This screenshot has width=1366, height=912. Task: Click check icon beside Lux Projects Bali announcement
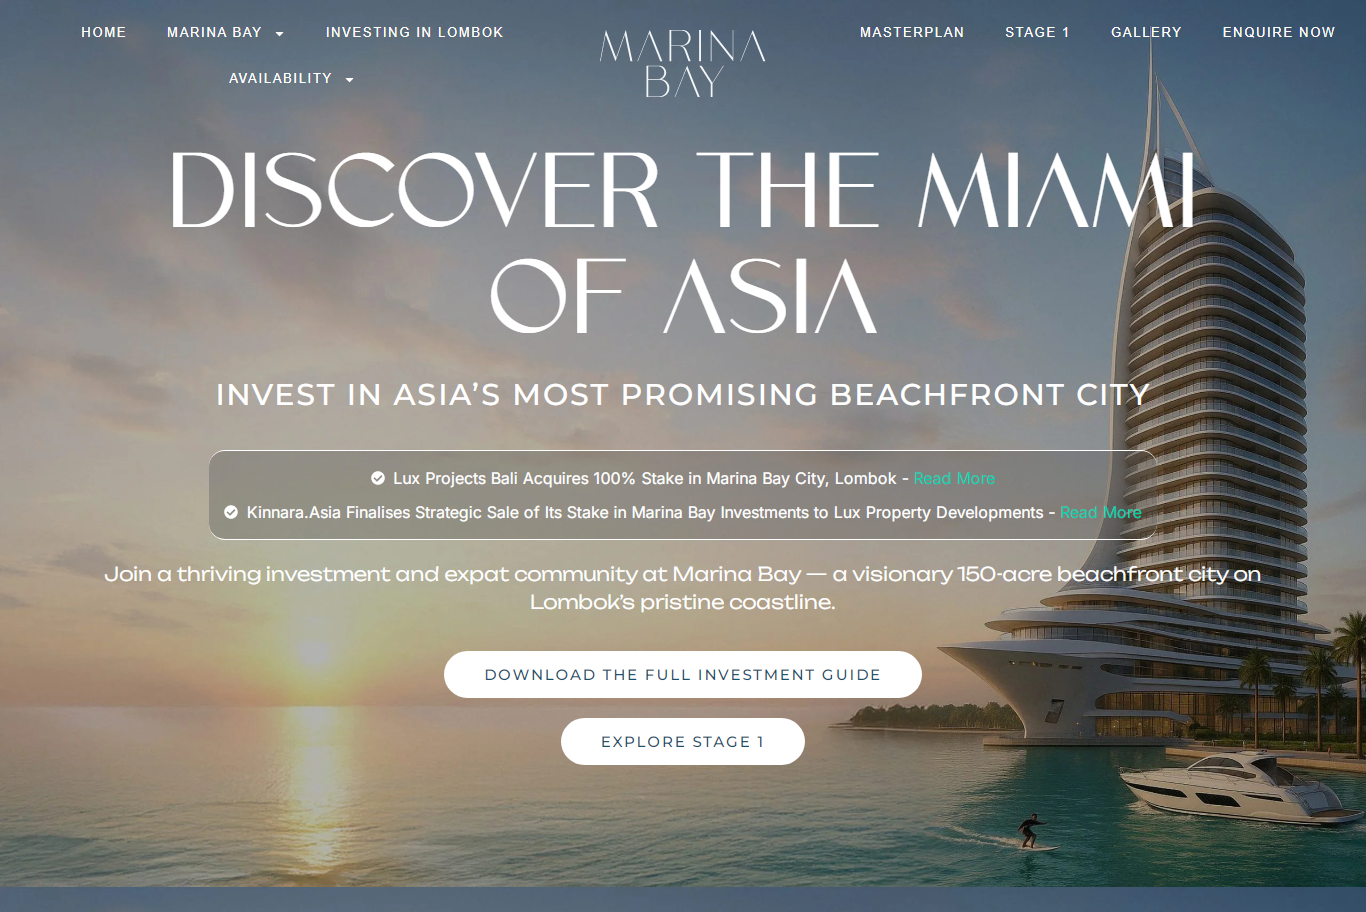pos(378,478)
